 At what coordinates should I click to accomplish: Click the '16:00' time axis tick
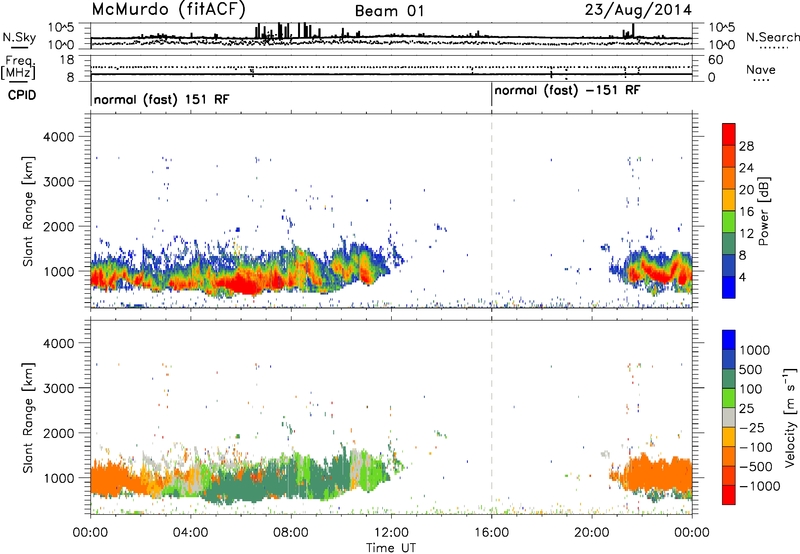[491, 533]
